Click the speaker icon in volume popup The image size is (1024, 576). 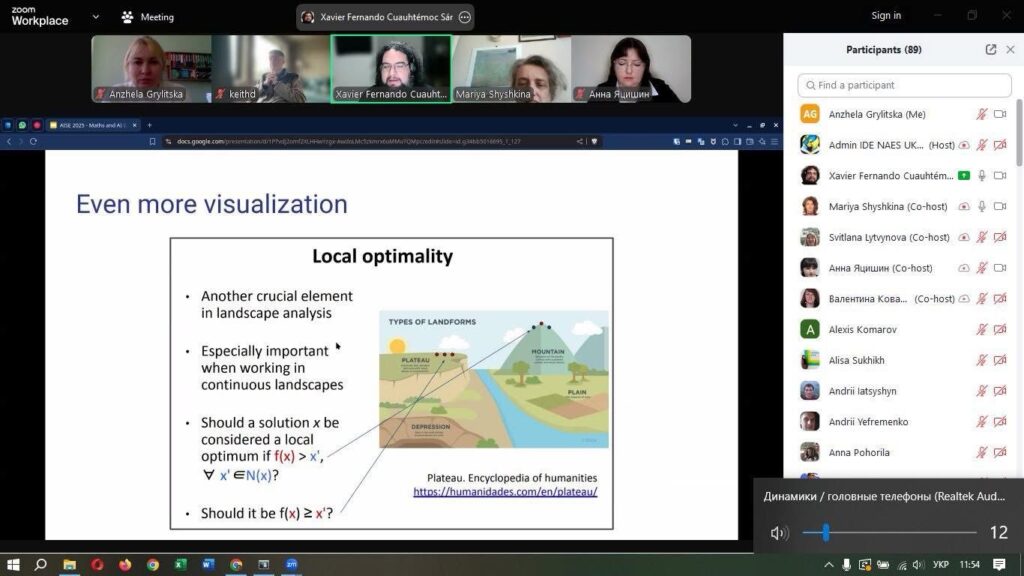779,533
